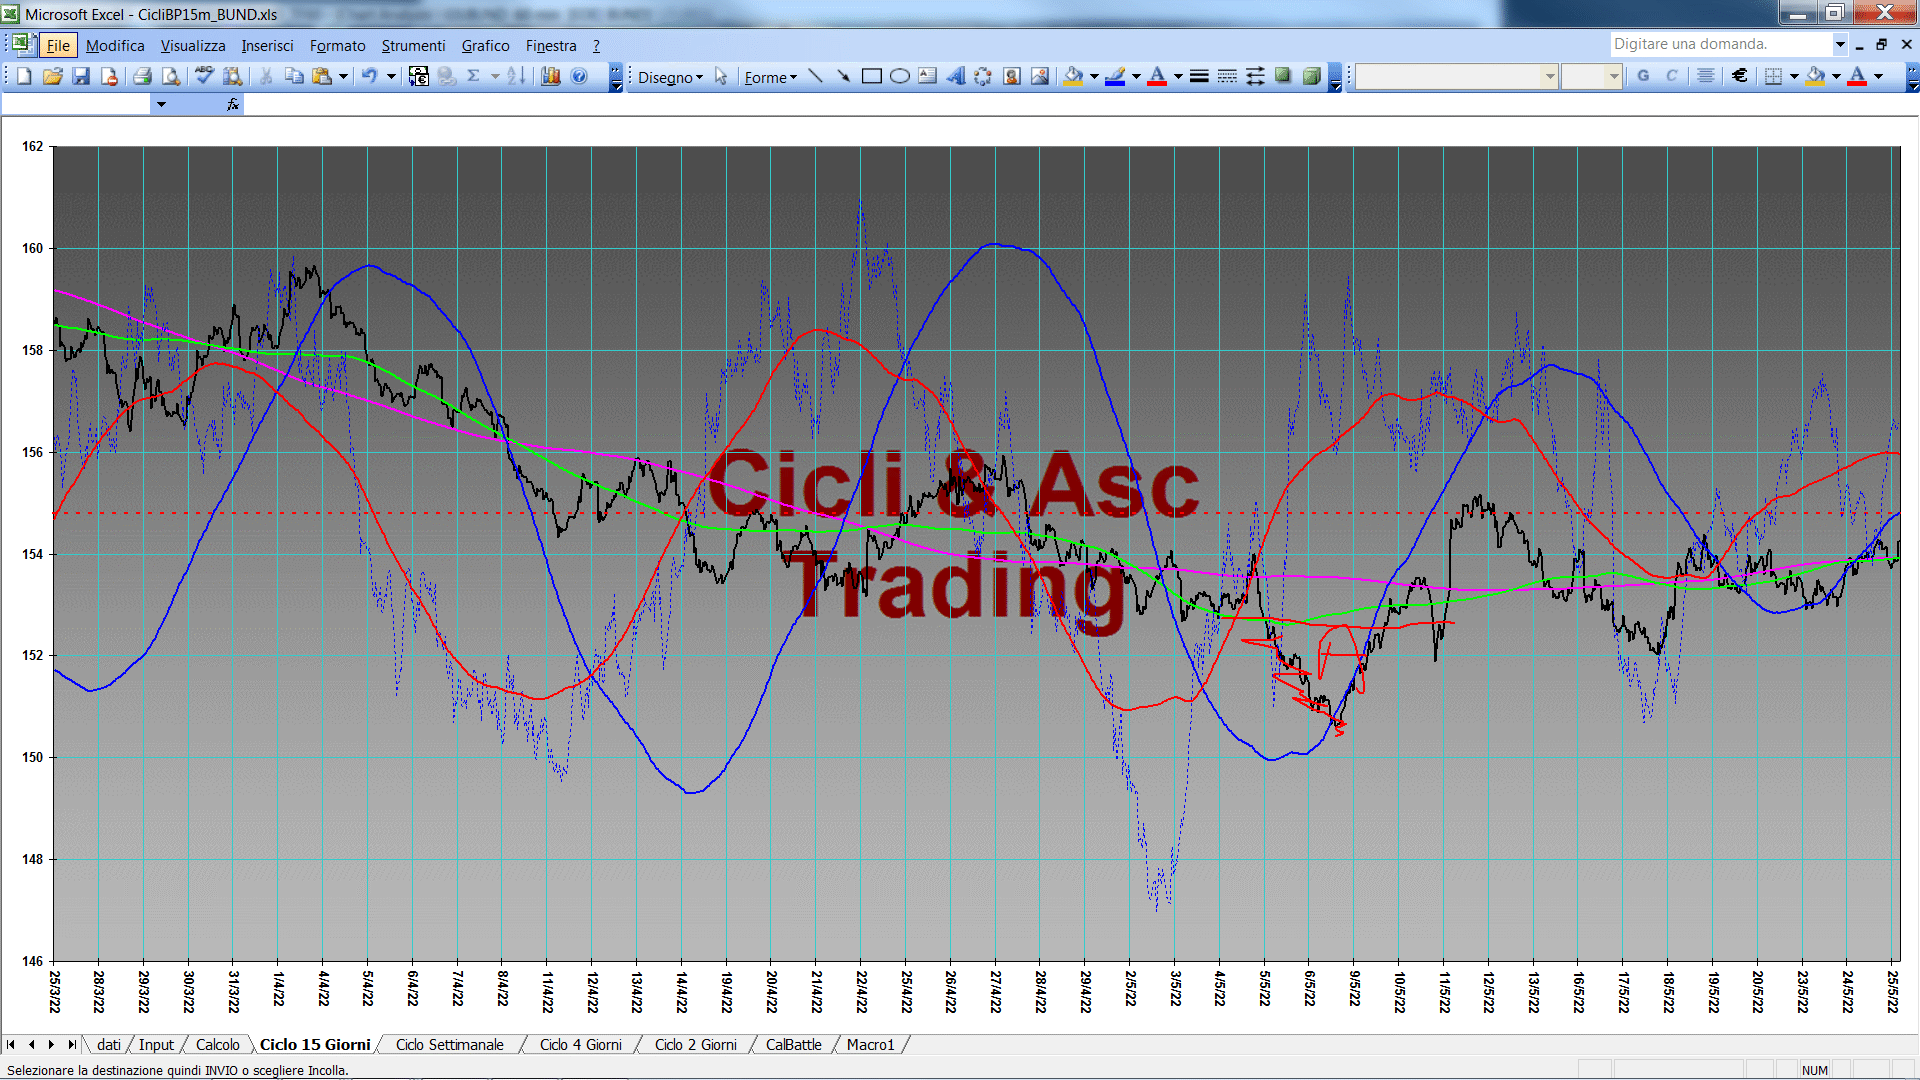
Task: Open Excel Help question mark icon
Action: click(x=579, y=76)
